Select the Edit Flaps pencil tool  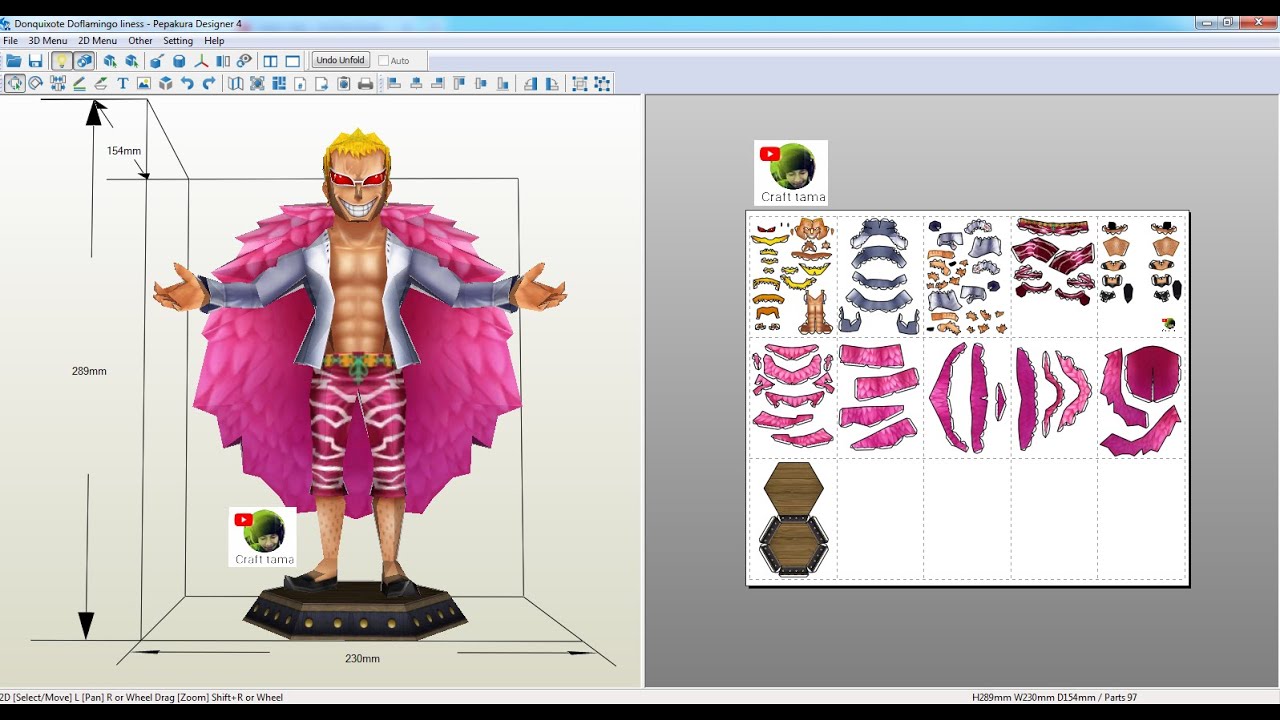[x=79, y=84]
